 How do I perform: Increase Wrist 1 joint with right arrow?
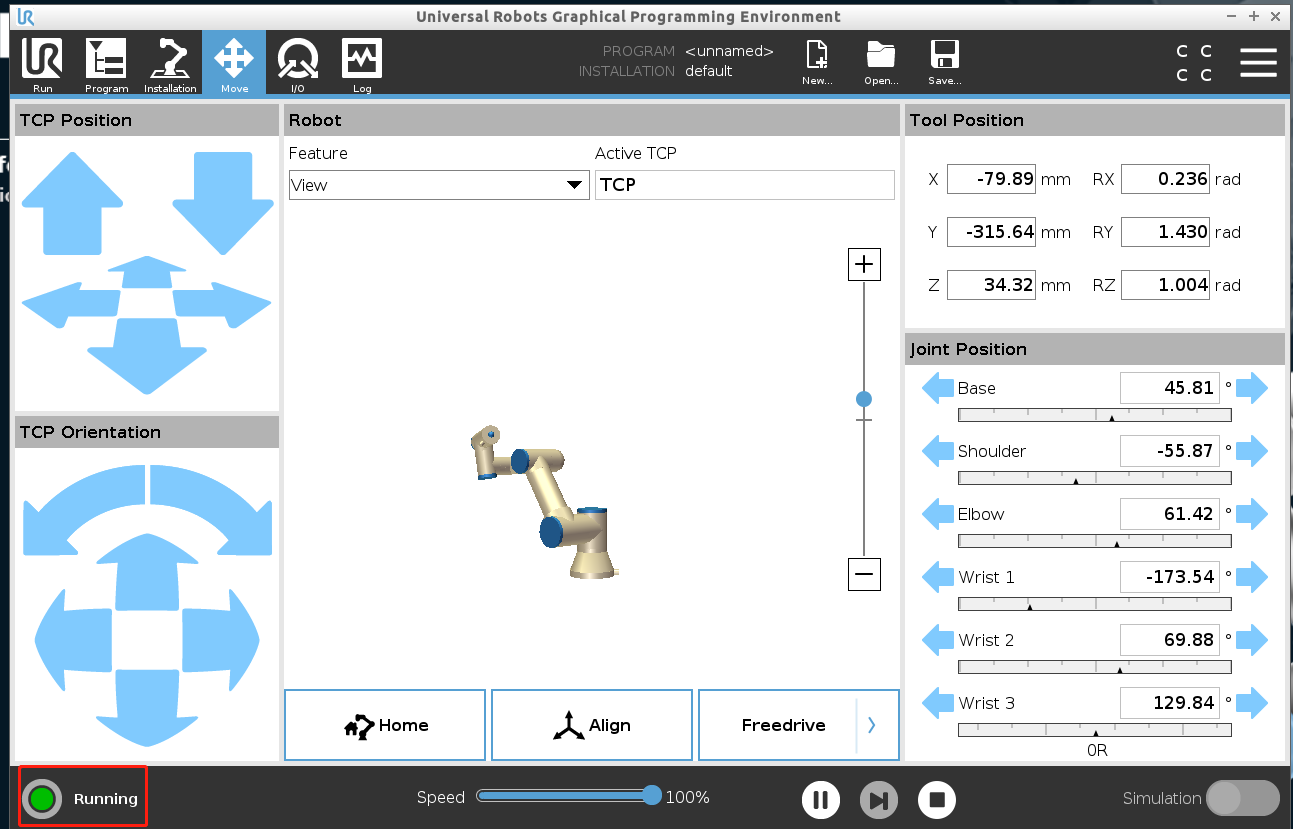coord(1251,577)
